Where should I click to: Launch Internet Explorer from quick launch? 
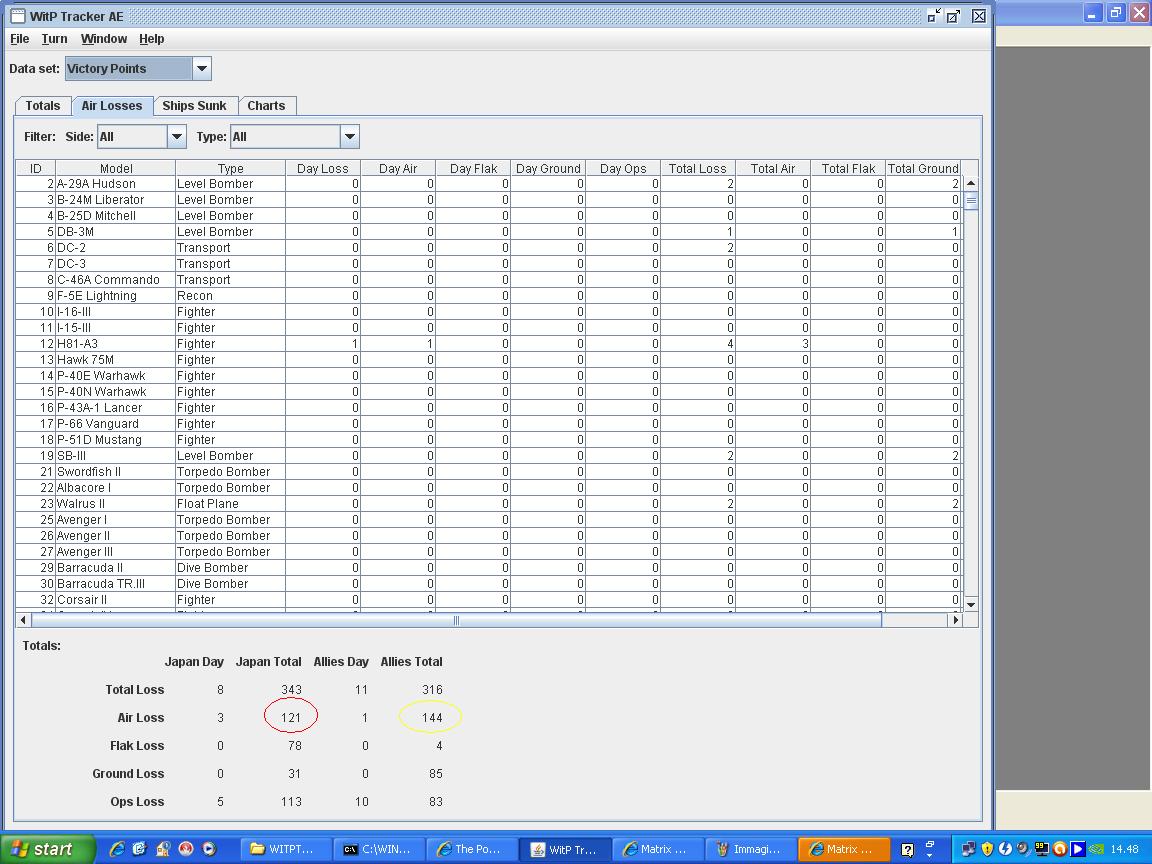pos(116,849)
